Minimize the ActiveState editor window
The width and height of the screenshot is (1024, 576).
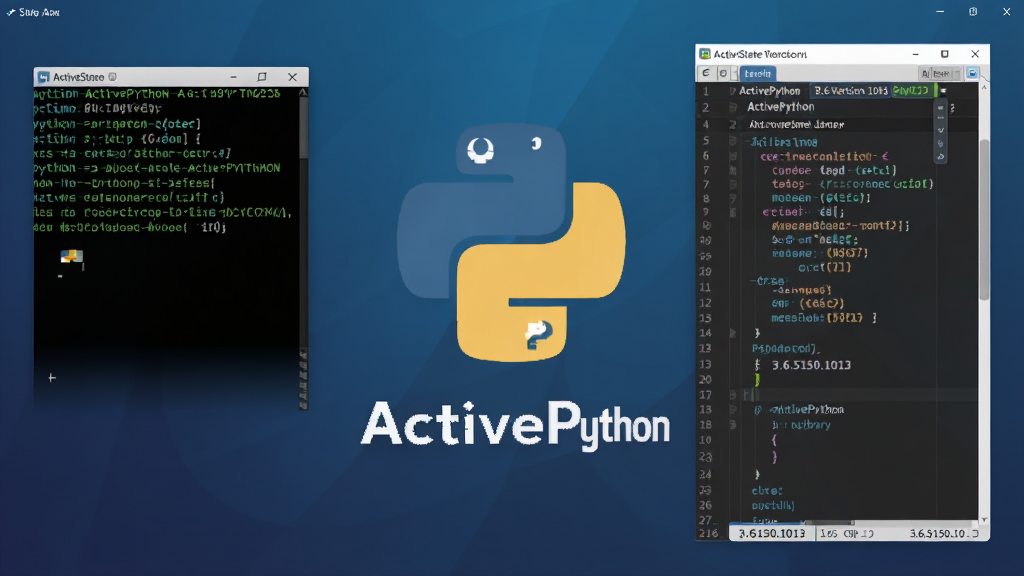tap(916, 54)
